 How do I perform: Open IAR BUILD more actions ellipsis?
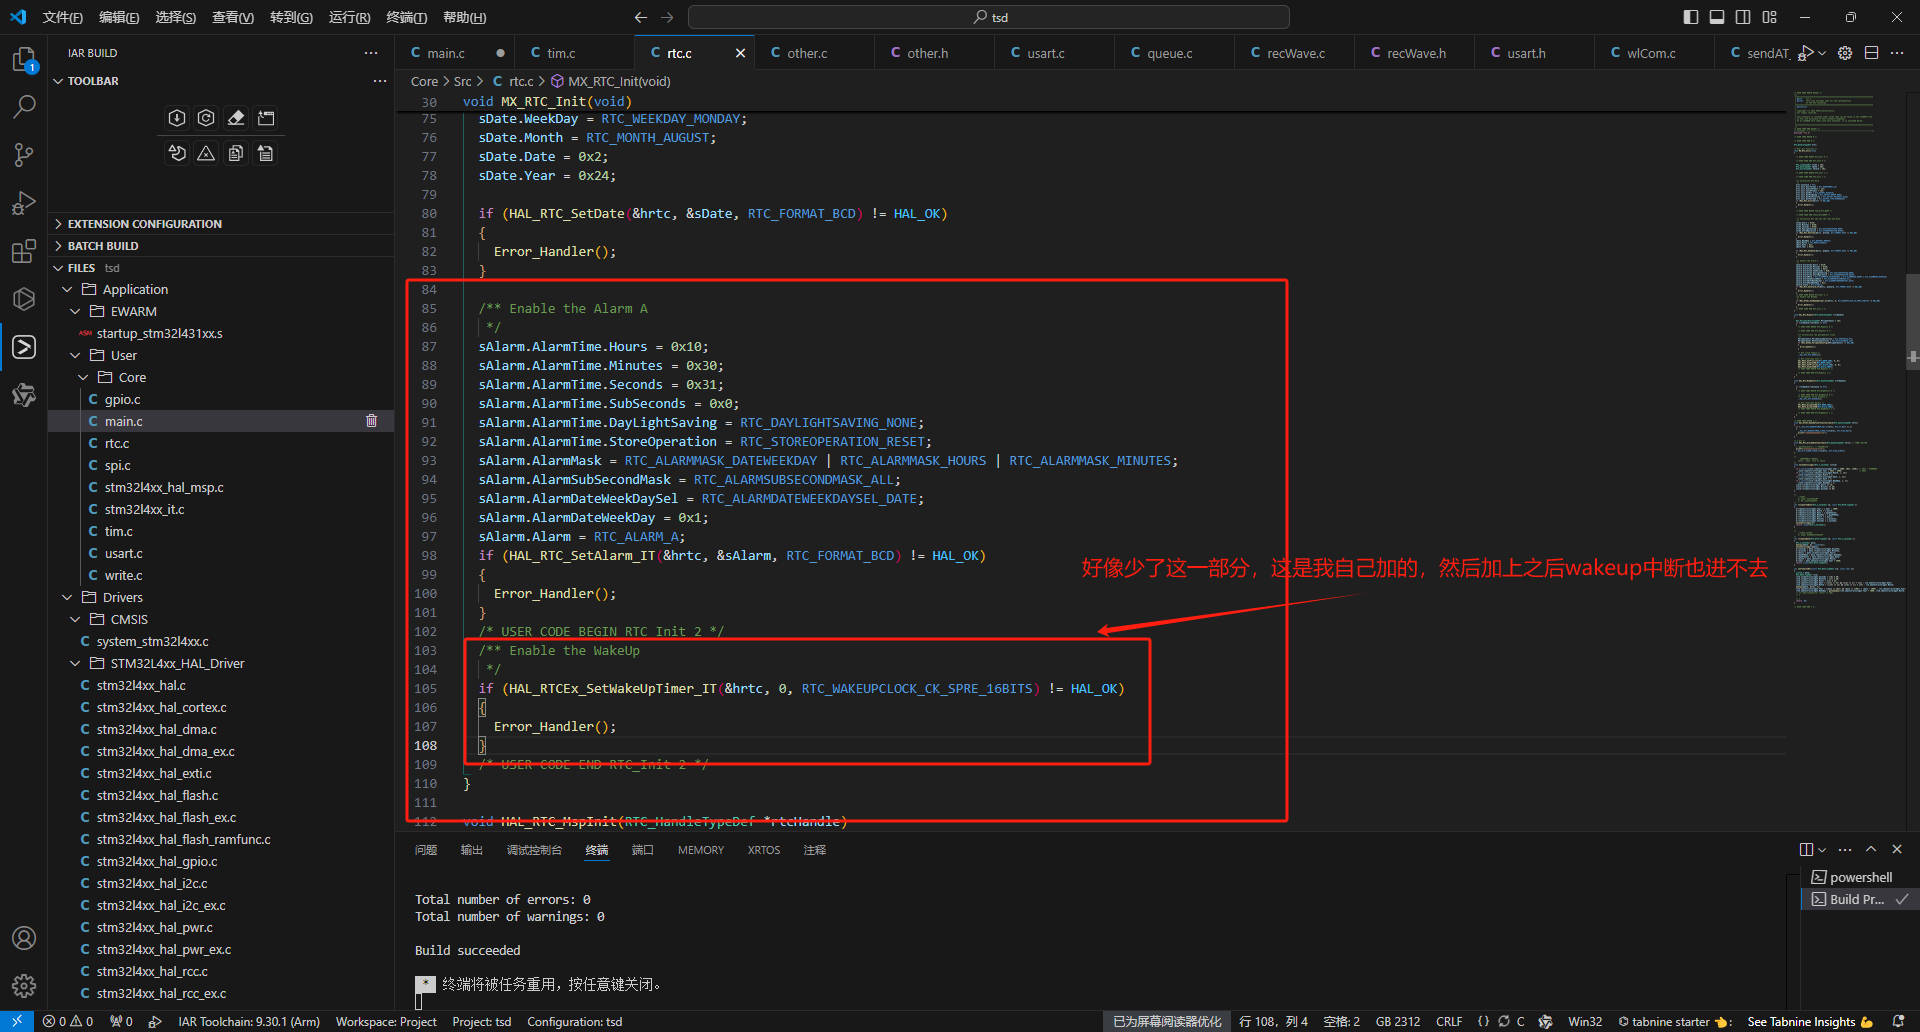pyautogui.click(x=371, y=53)
